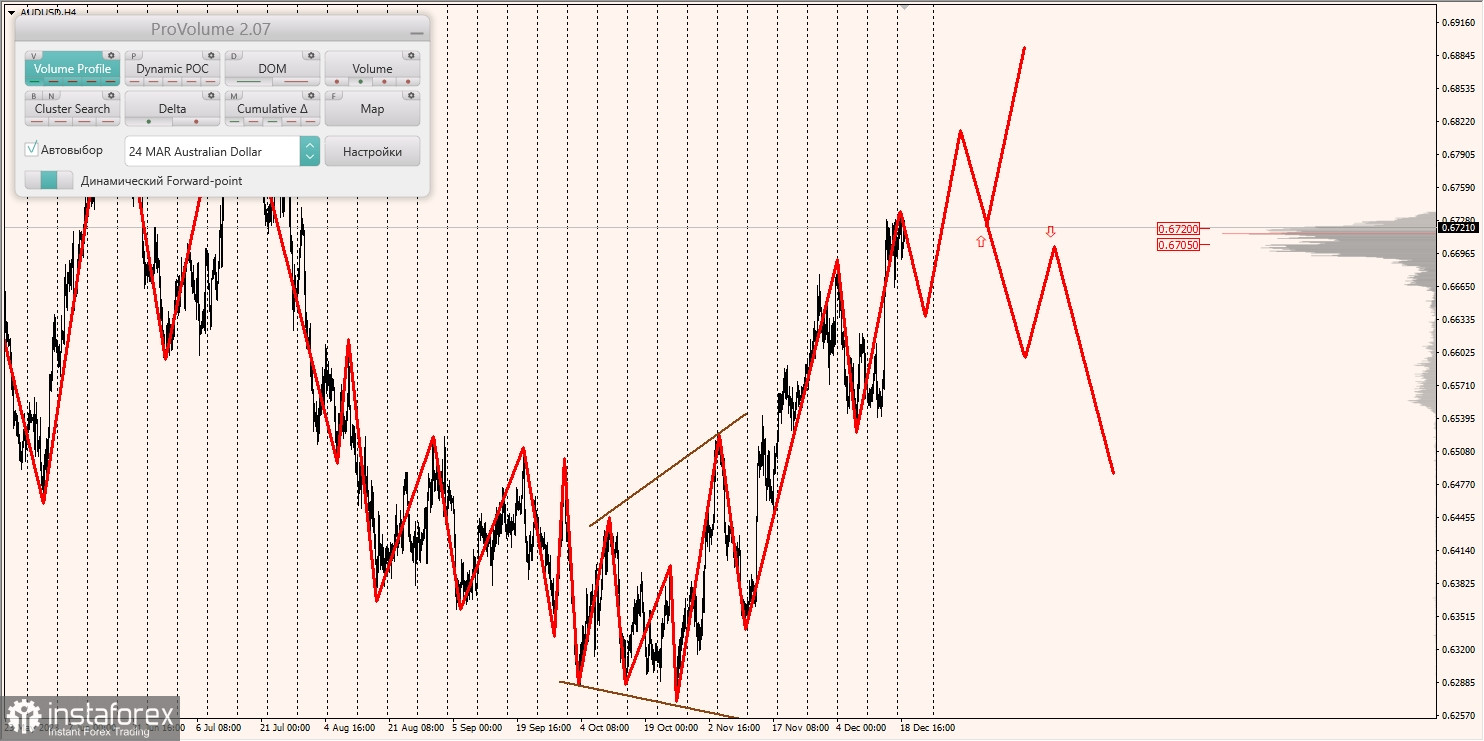
Task: Open Dynamic POC gear settings
Action: tap(211, 55)
